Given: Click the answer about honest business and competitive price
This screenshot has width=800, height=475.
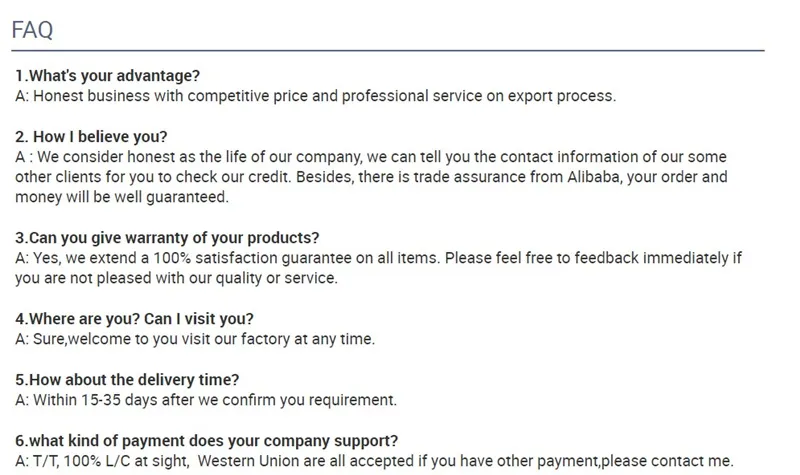Looking at the screenshot, I should [x=316, y=96].
